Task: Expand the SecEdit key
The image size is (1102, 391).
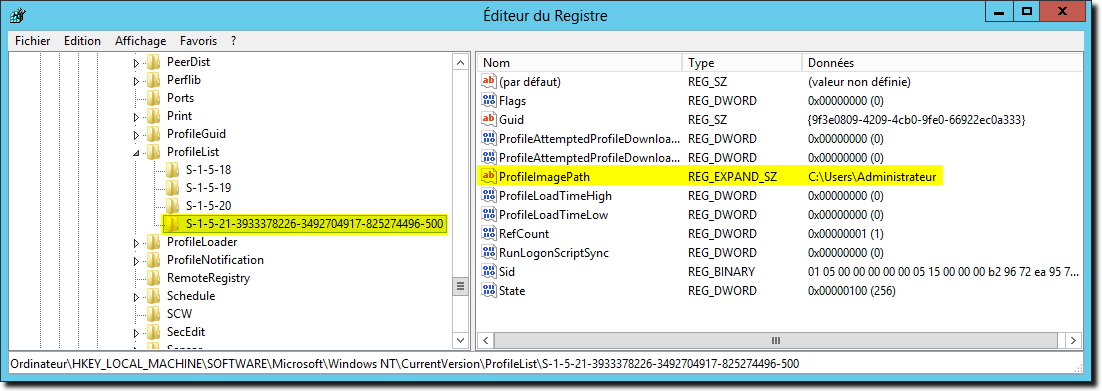Action: (136, 333)
